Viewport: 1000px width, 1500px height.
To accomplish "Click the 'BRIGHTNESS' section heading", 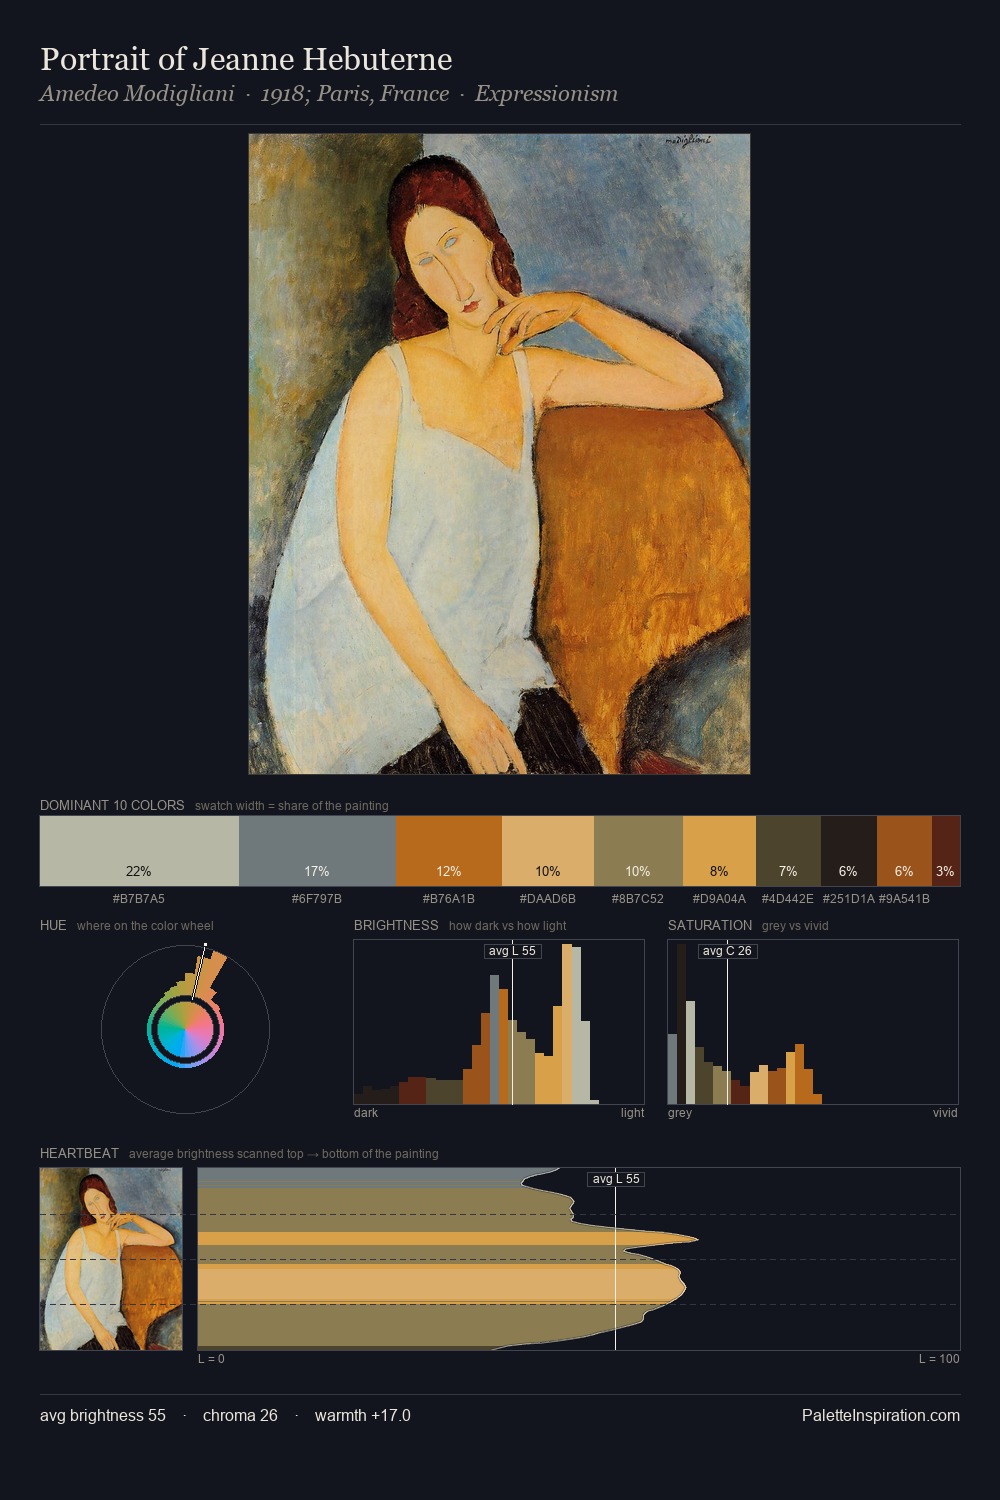I will (x=396, y=925).
